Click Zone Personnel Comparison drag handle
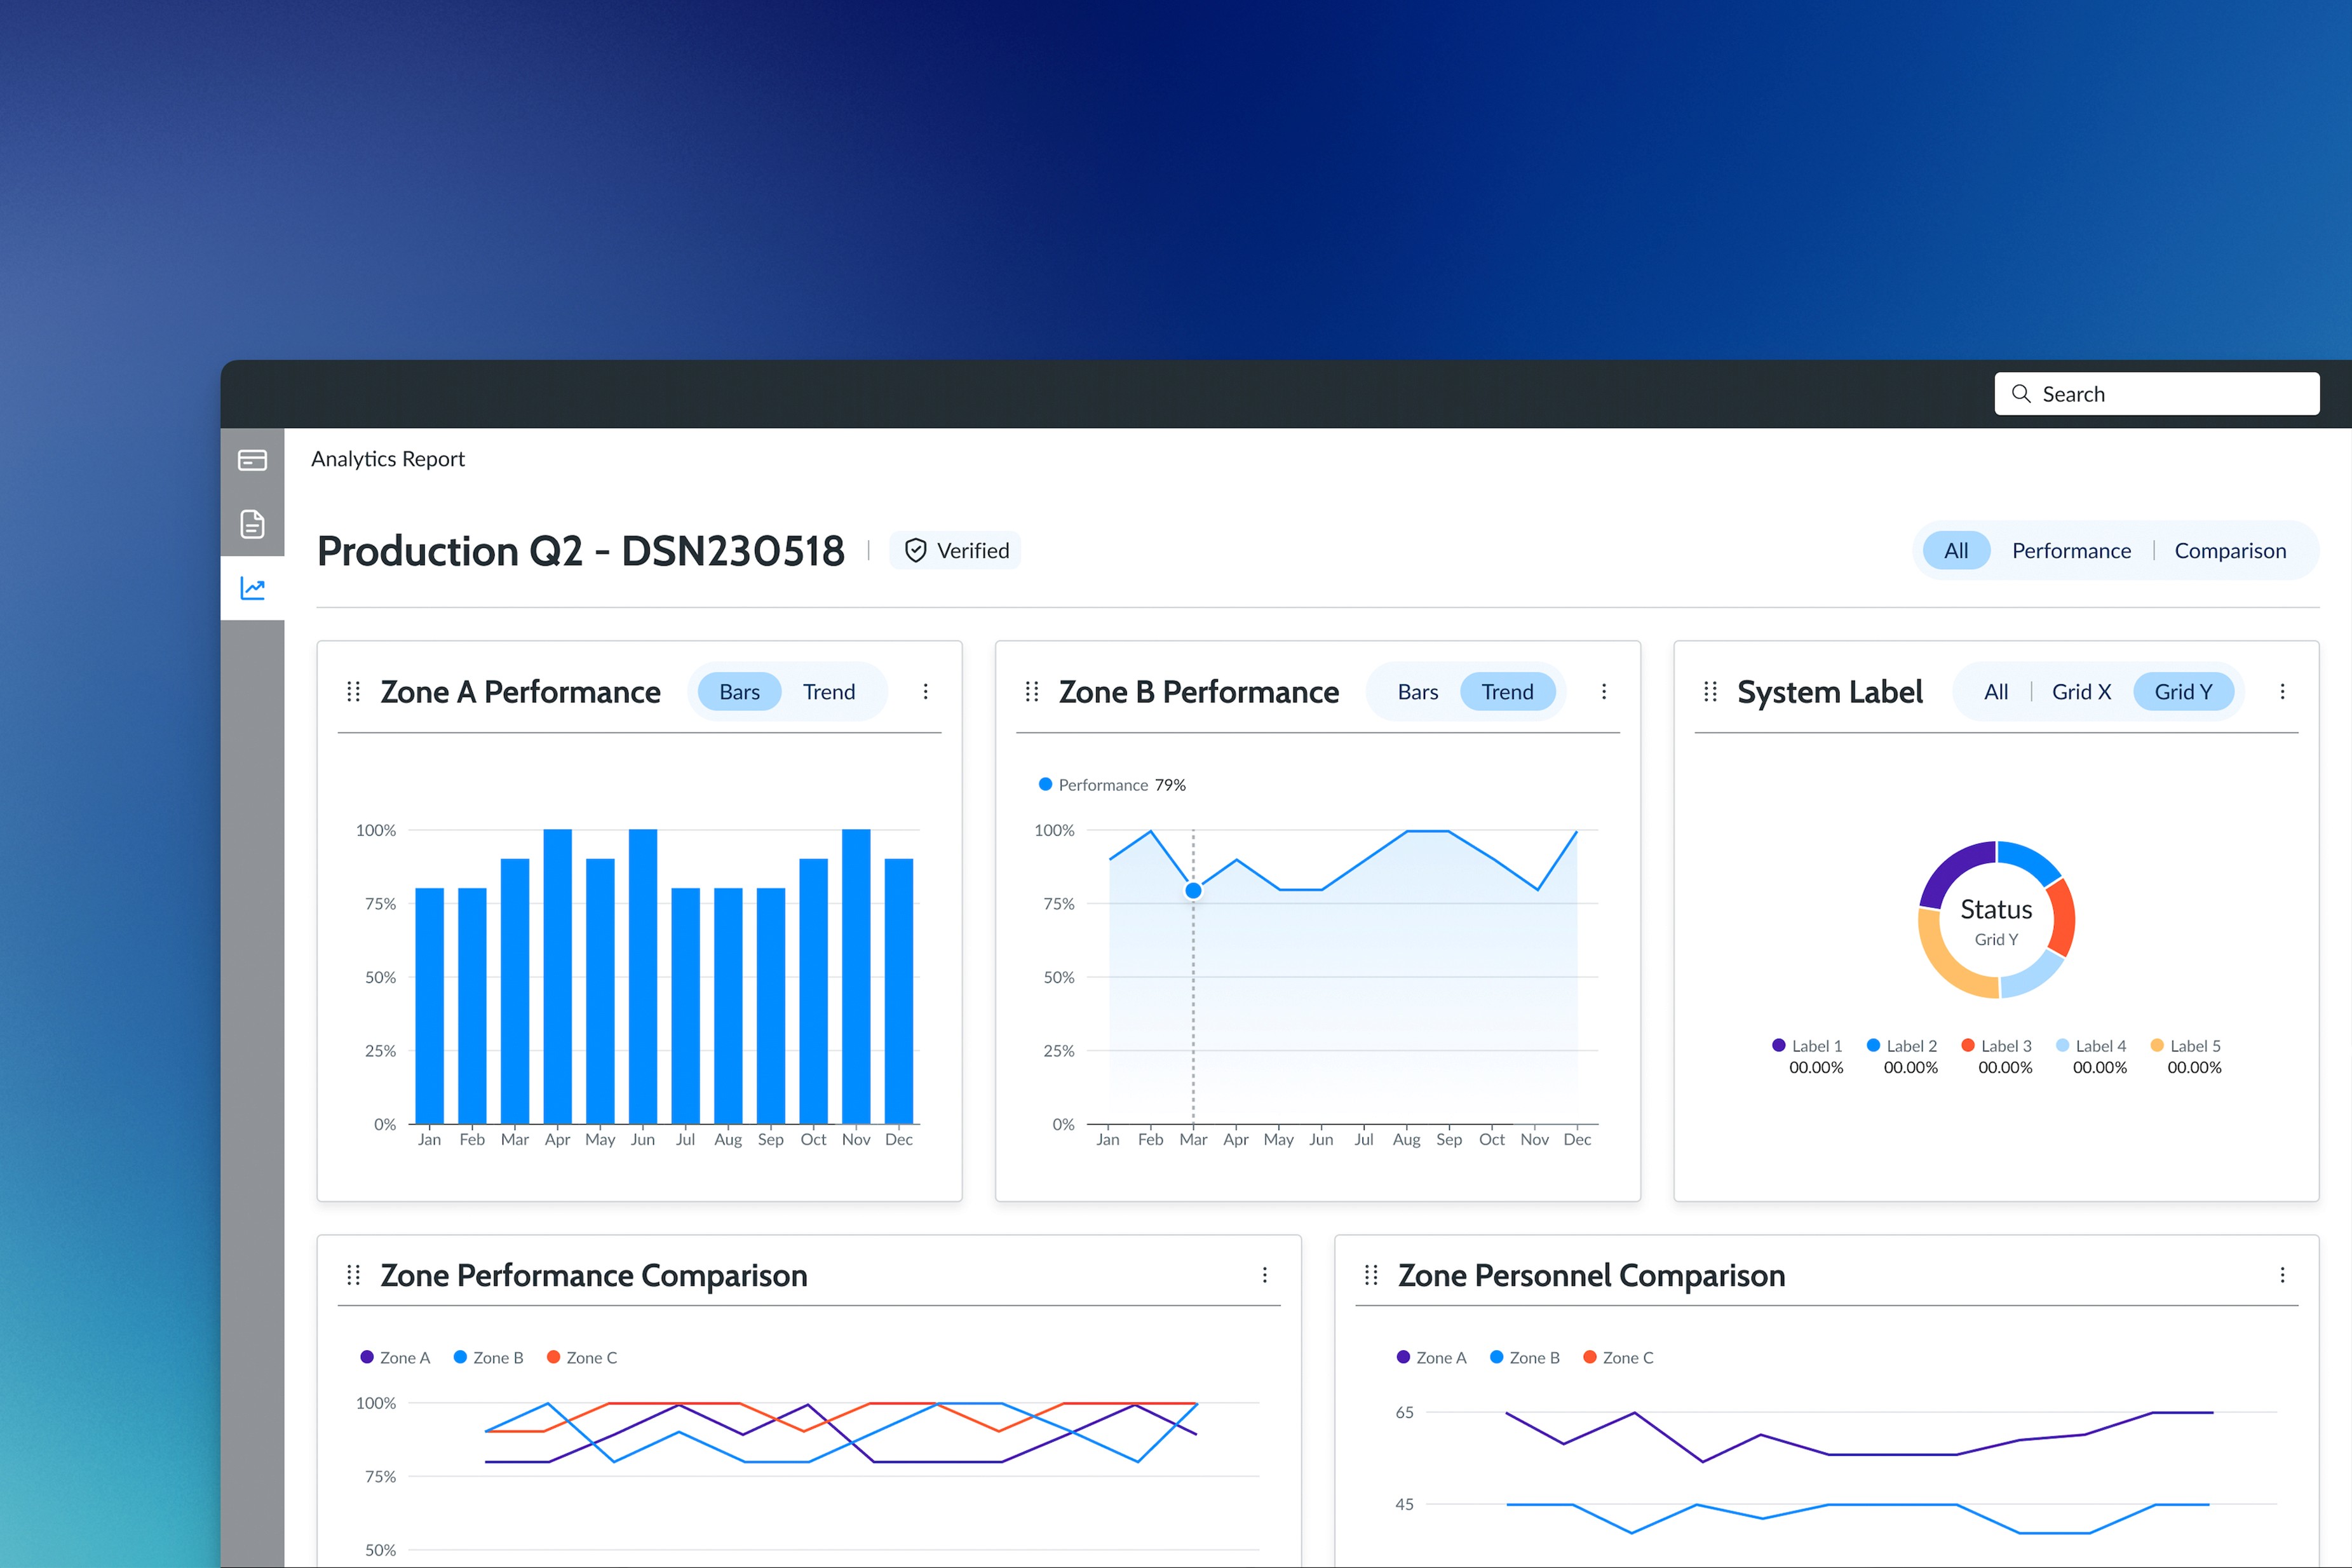Screen dimensions: 2352x1568 click(x=1371, y=1275)
